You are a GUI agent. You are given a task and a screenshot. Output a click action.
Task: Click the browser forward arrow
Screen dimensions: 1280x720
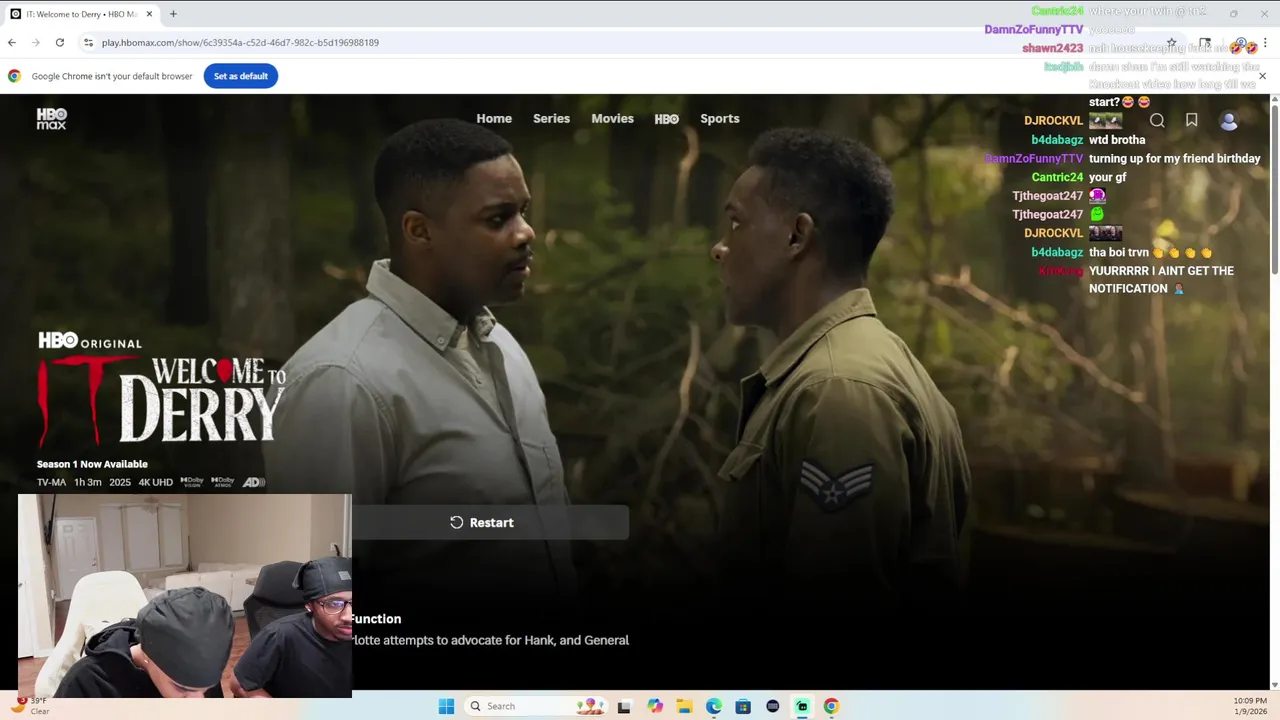tap(36, 42)
